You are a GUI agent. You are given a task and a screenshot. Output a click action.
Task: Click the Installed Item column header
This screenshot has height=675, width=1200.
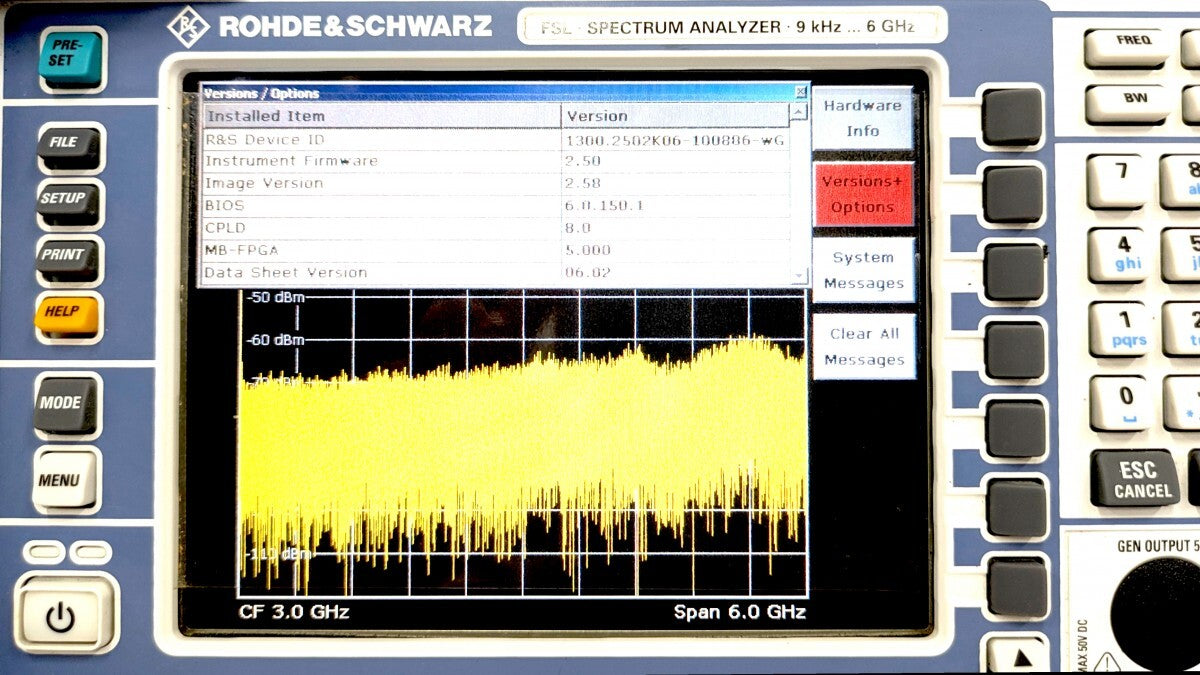[x=381, y=116]
